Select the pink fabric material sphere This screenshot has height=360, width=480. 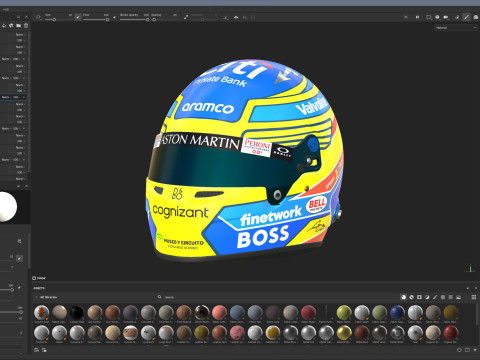219,313
